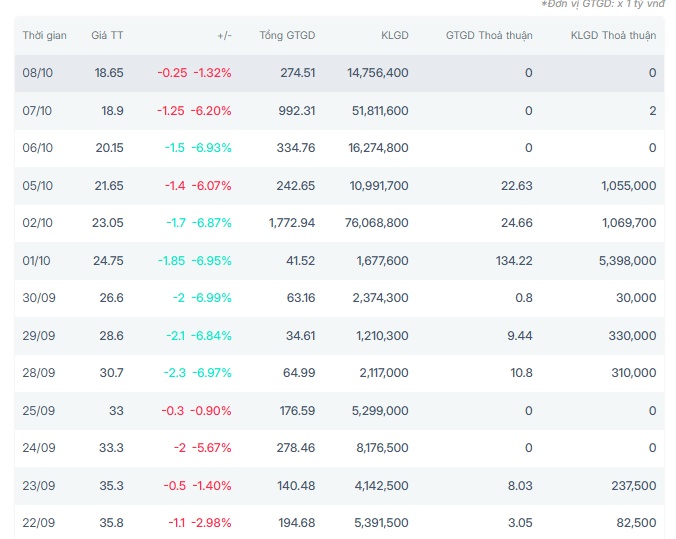The image size is (676, 539).
Task: Click the -6.93% change value
Action: pyautogui.click(x=211, y=148)
